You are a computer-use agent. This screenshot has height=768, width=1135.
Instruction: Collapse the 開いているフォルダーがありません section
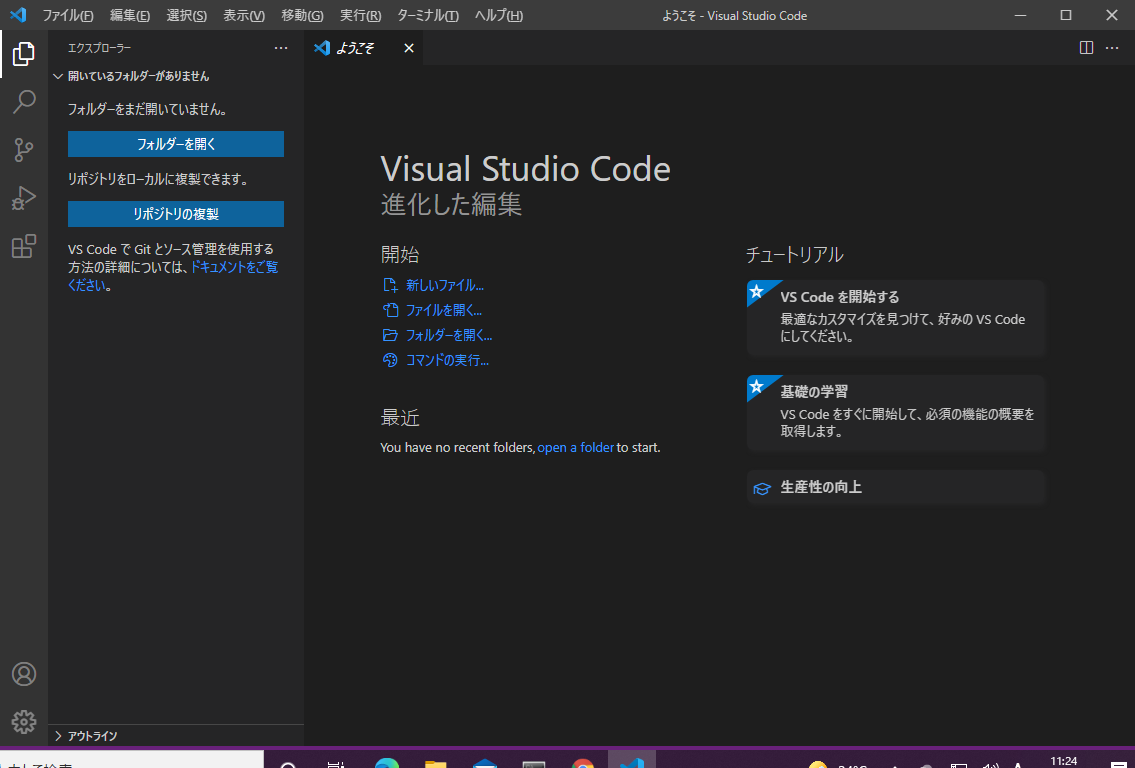pyautogui.click(x=138, y=76)
